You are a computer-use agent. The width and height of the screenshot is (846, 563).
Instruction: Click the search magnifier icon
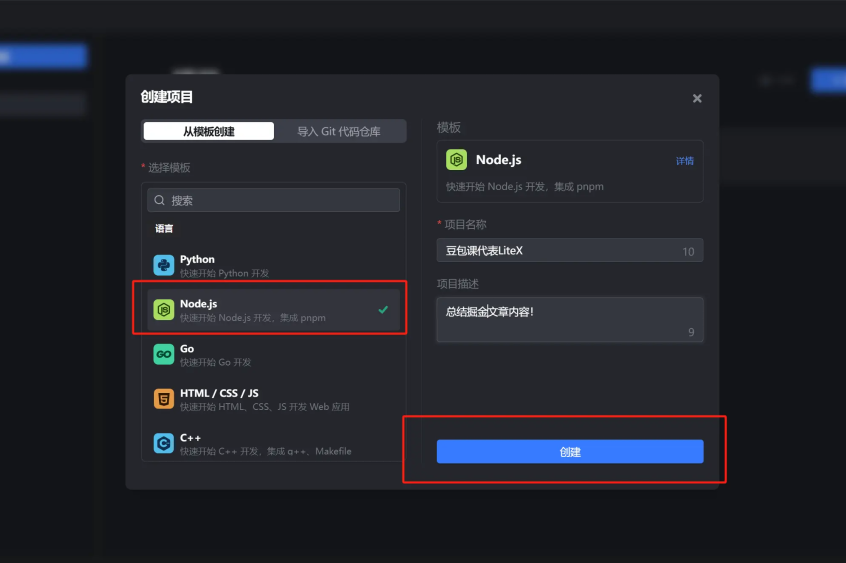(x=159, y=200)
